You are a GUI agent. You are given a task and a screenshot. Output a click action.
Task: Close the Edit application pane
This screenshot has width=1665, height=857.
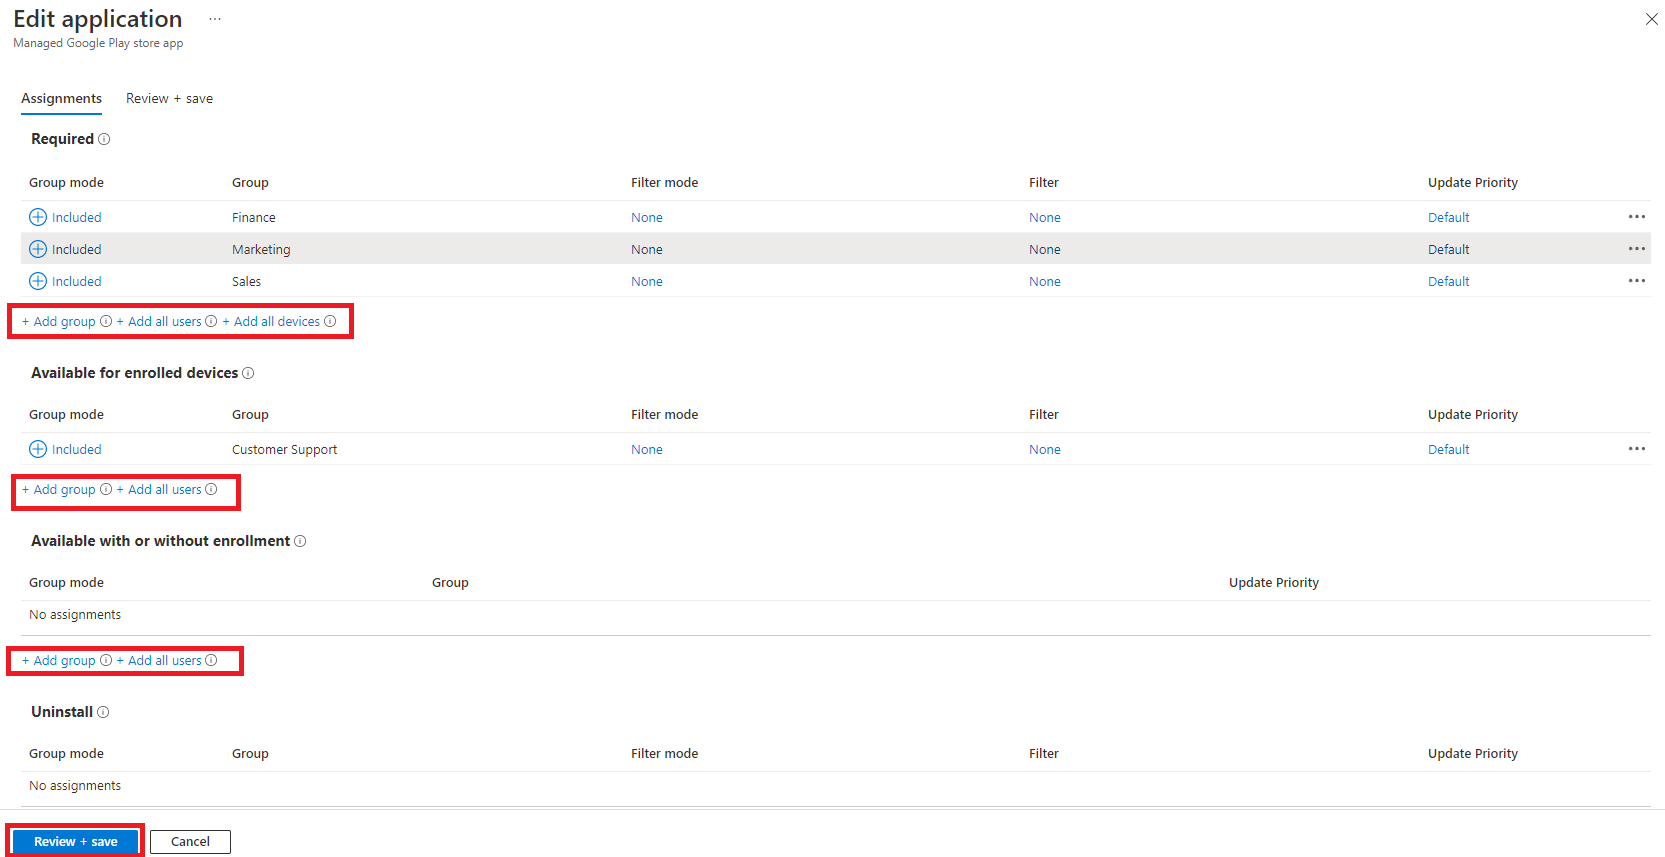click(1651, 19)
